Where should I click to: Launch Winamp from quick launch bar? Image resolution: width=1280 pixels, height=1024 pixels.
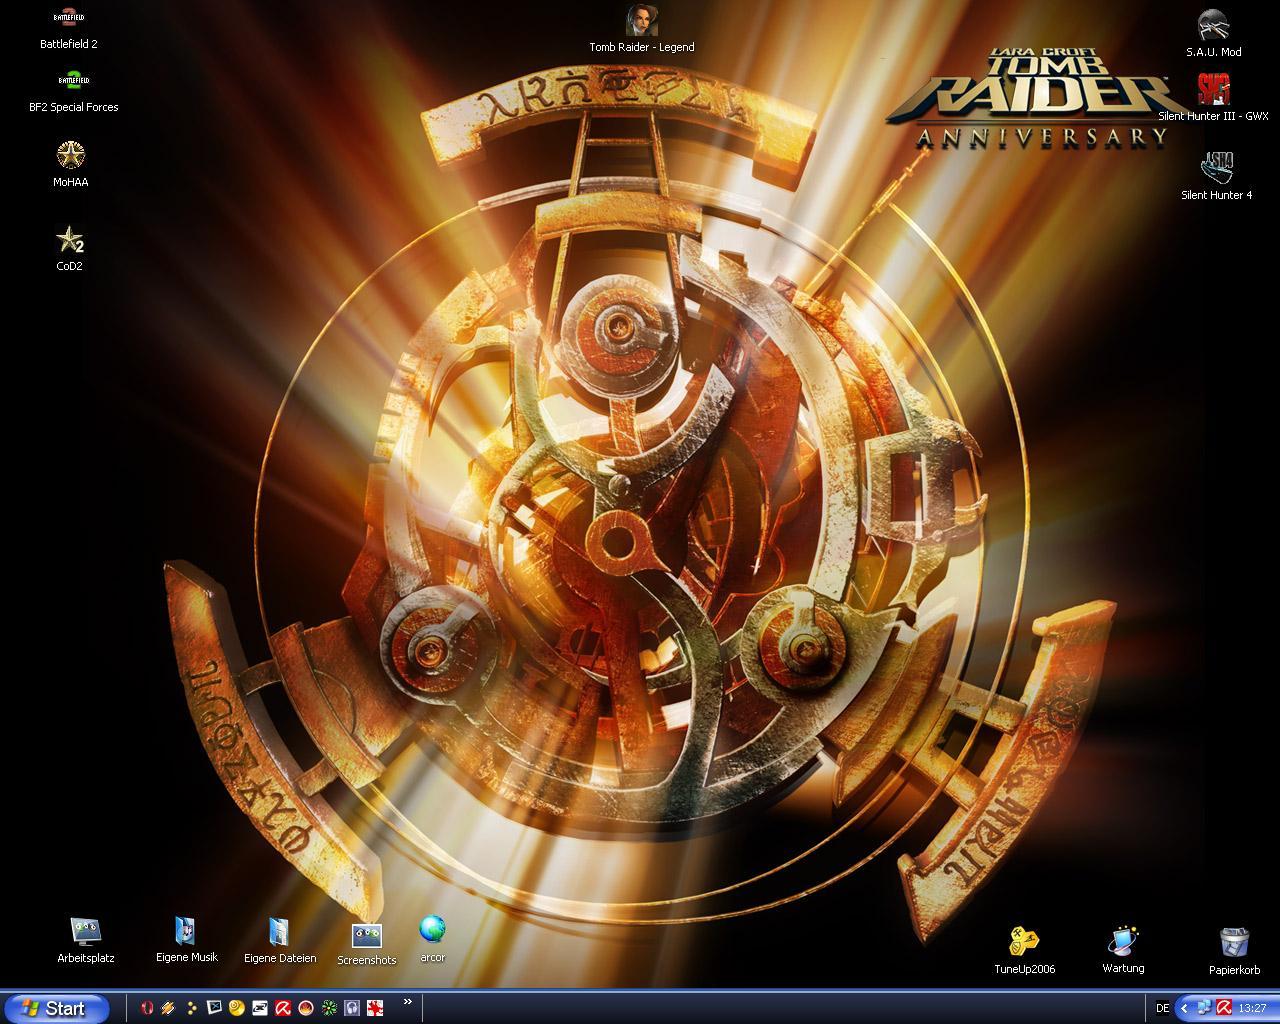click(168, 1008)
